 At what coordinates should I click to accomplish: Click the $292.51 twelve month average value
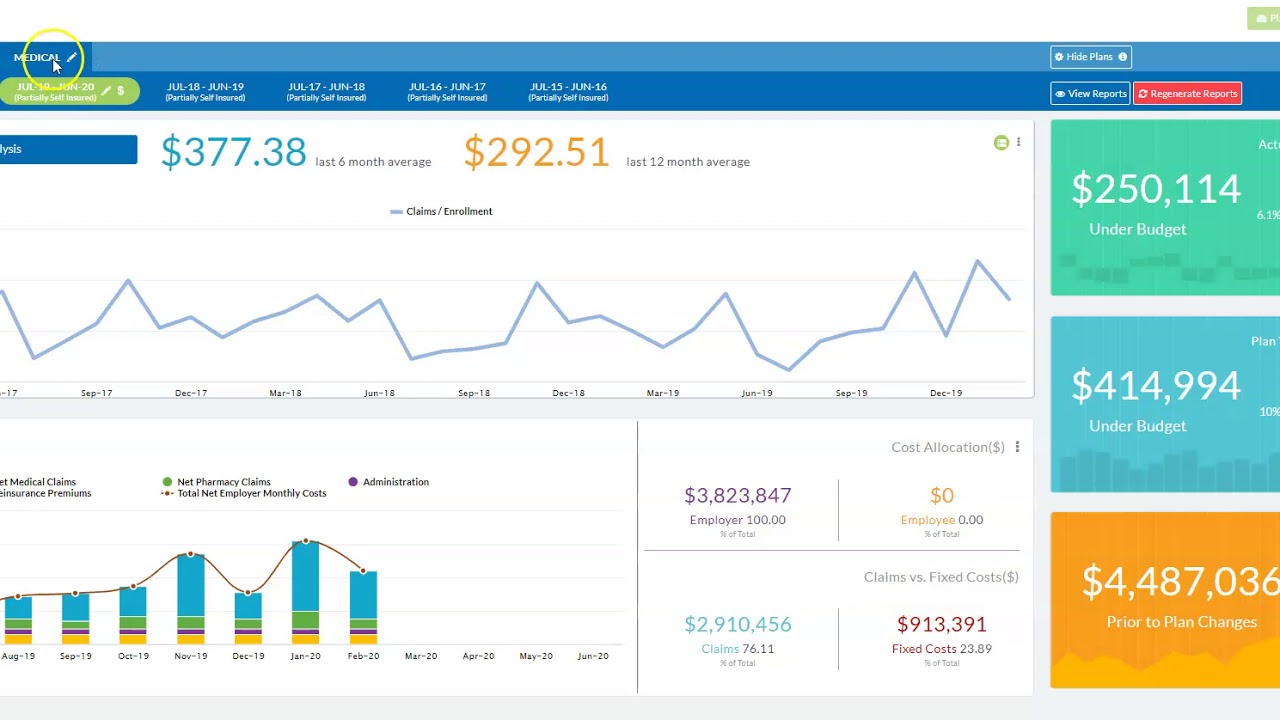[x=536, y=152]
